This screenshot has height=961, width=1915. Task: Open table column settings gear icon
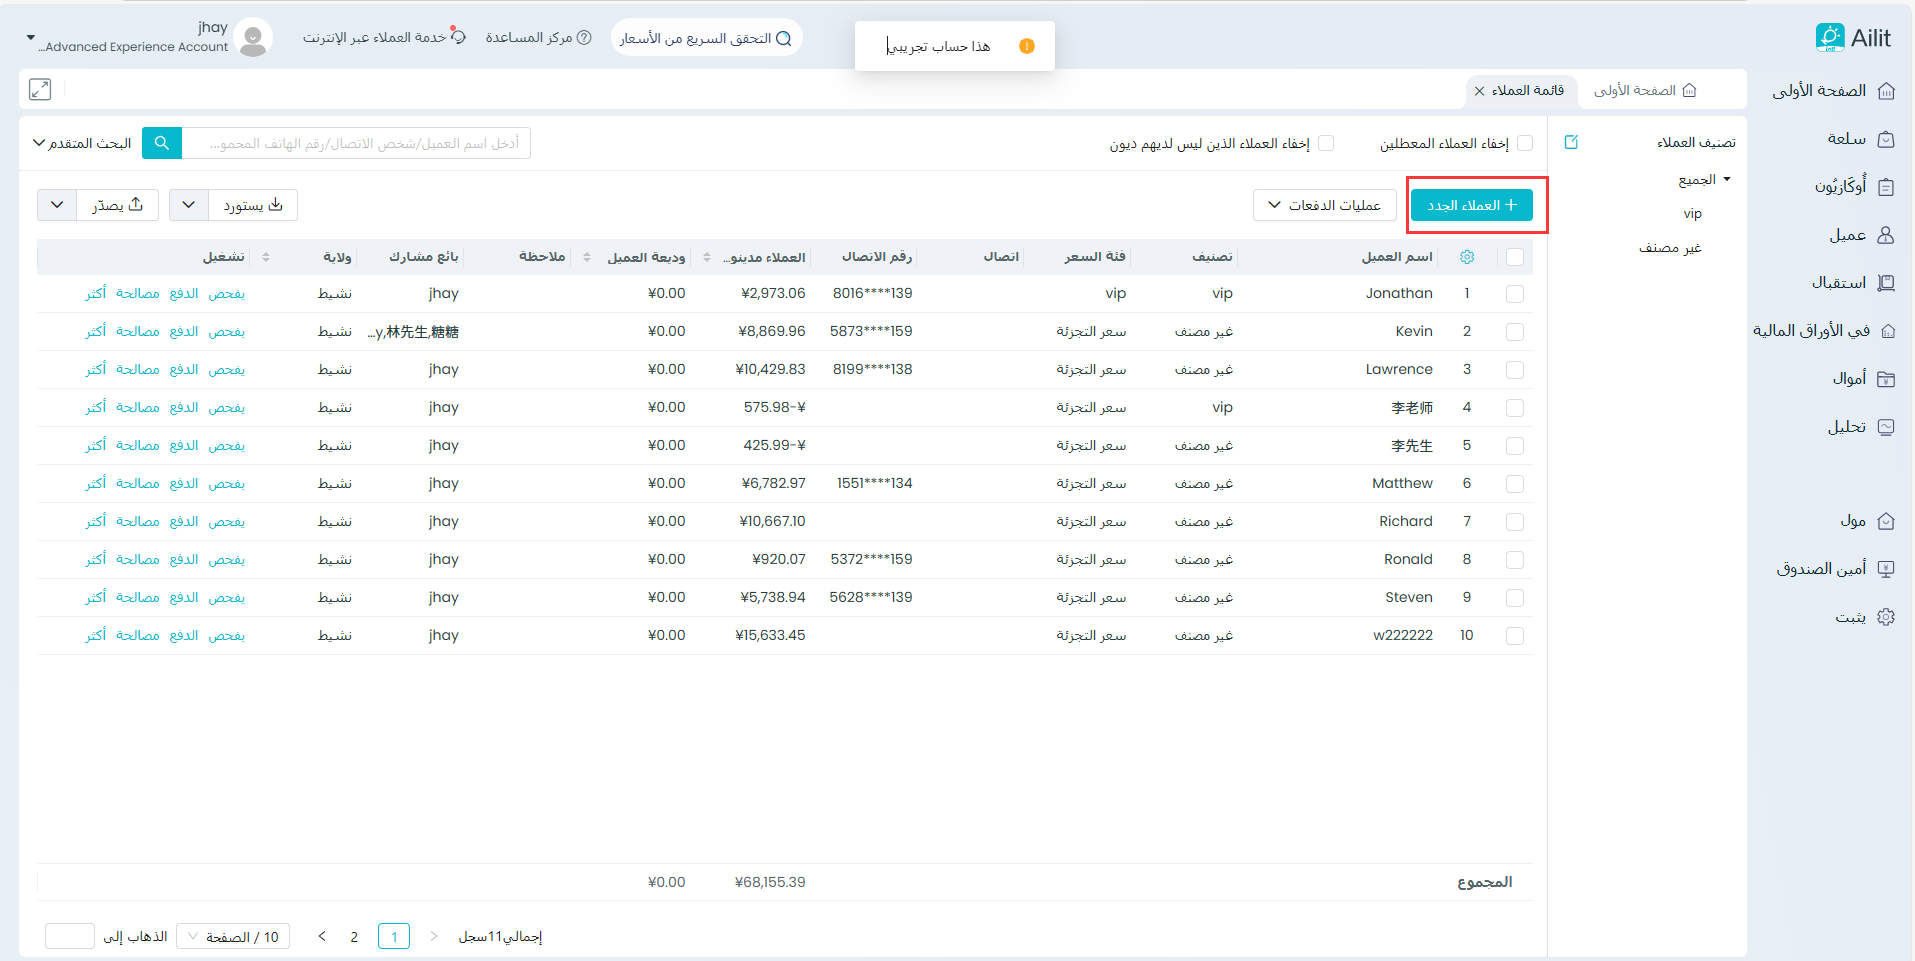click(1467, 257)
